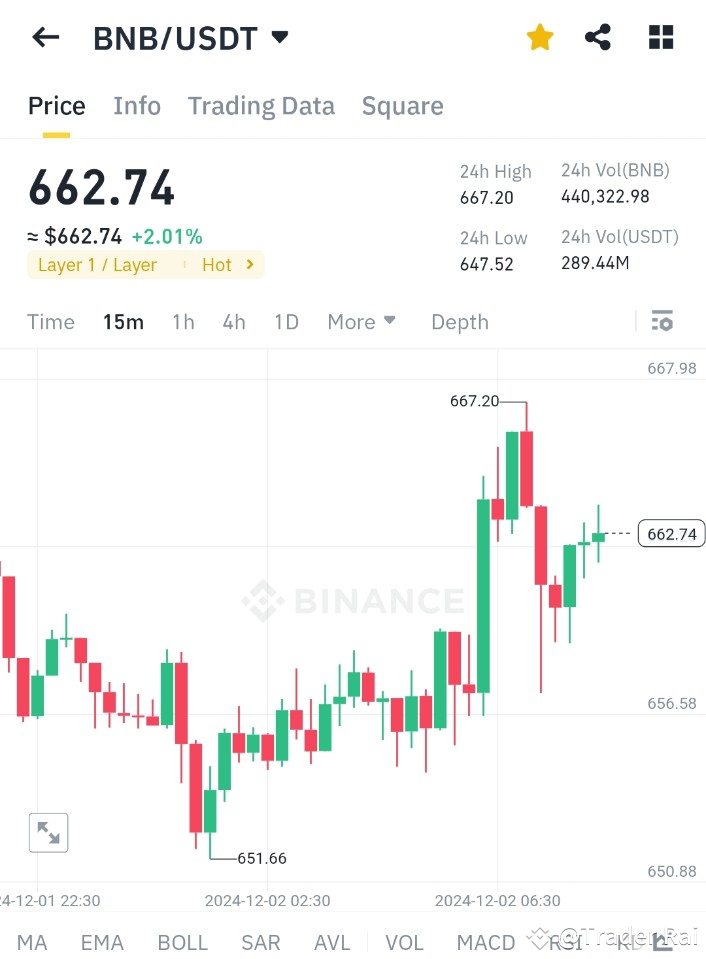
Task: Switch to the Trading Data tab
Action: coord(261,106)
